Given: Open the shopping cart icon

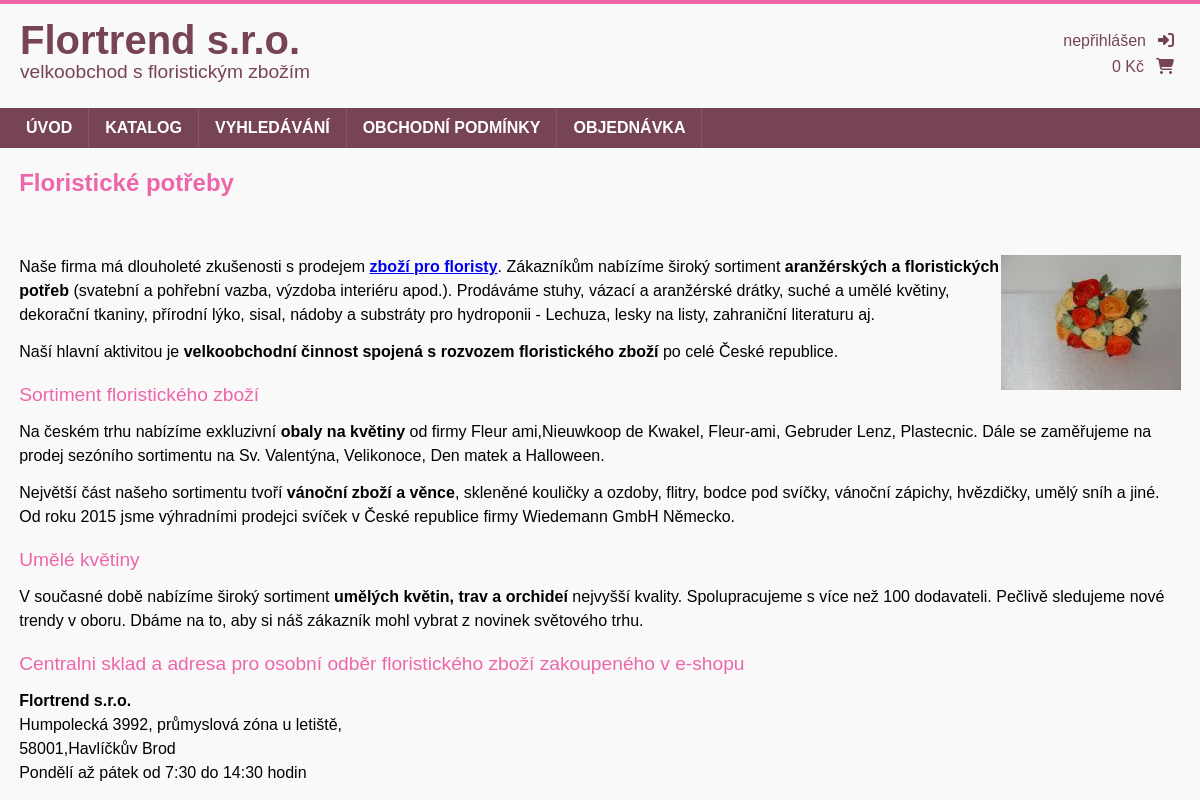Looking at the screenshot, I should (x=1165, y=66).
